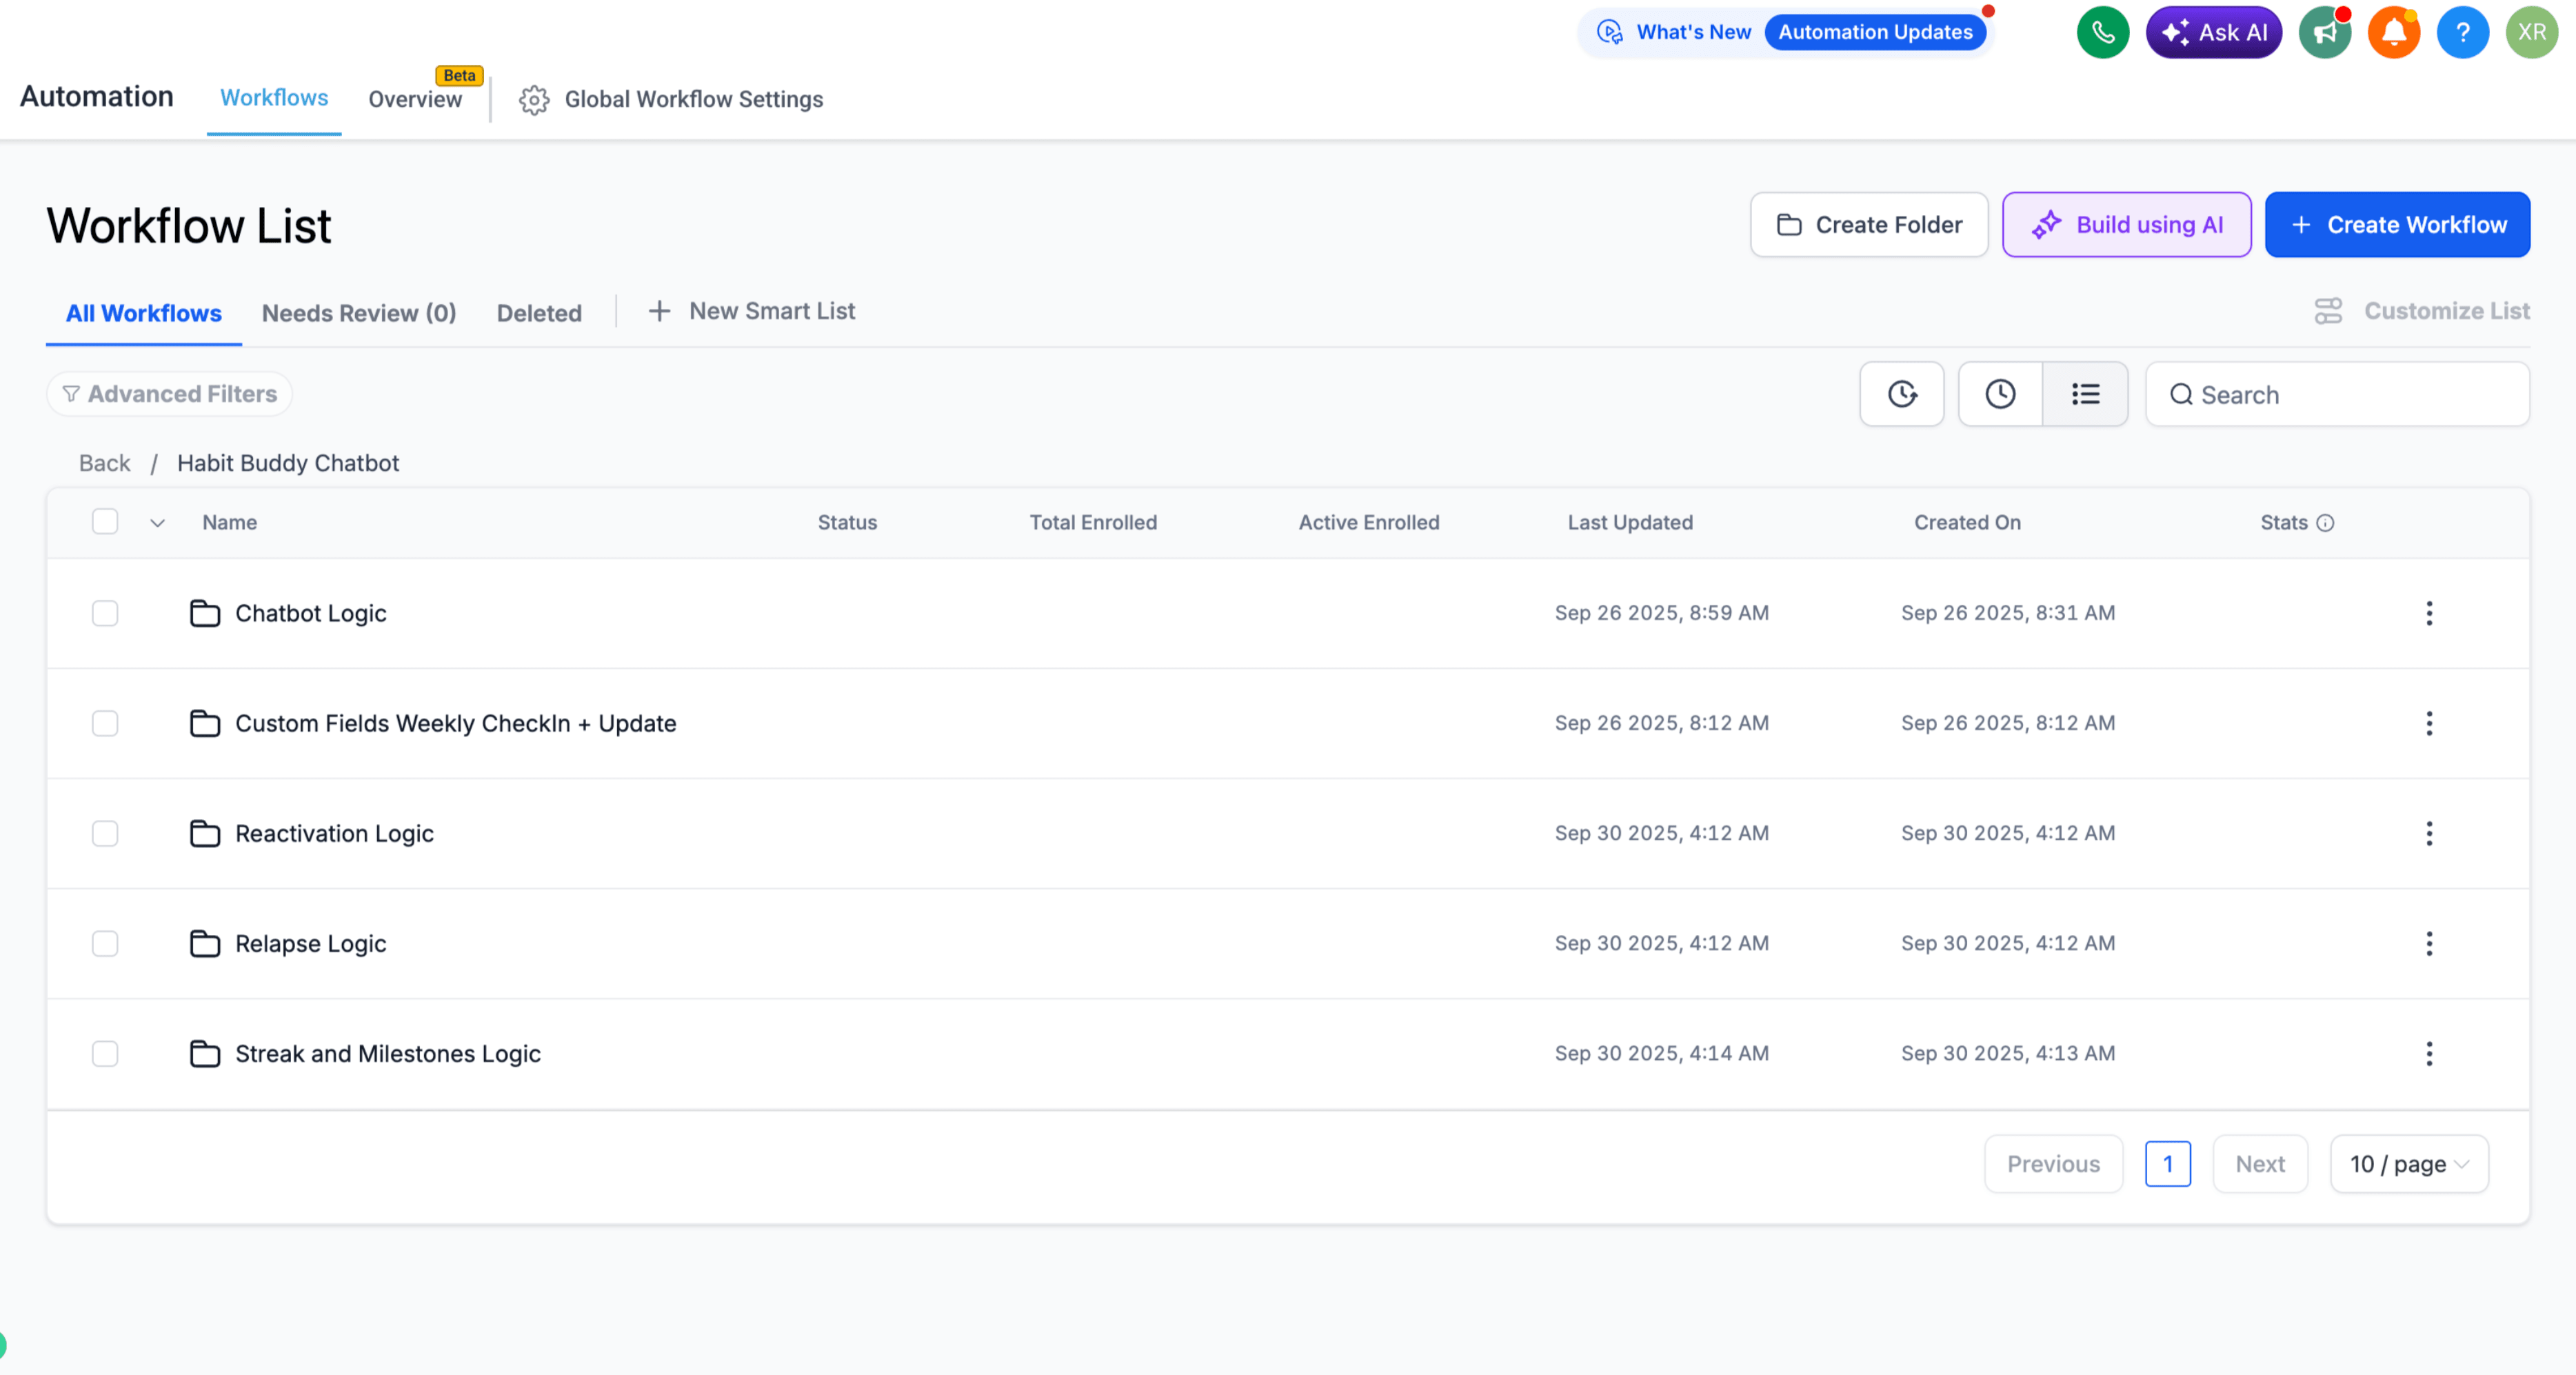Switch to the list view icon
Viewport: 2576px width, 1375px height.
[2085, 394]
